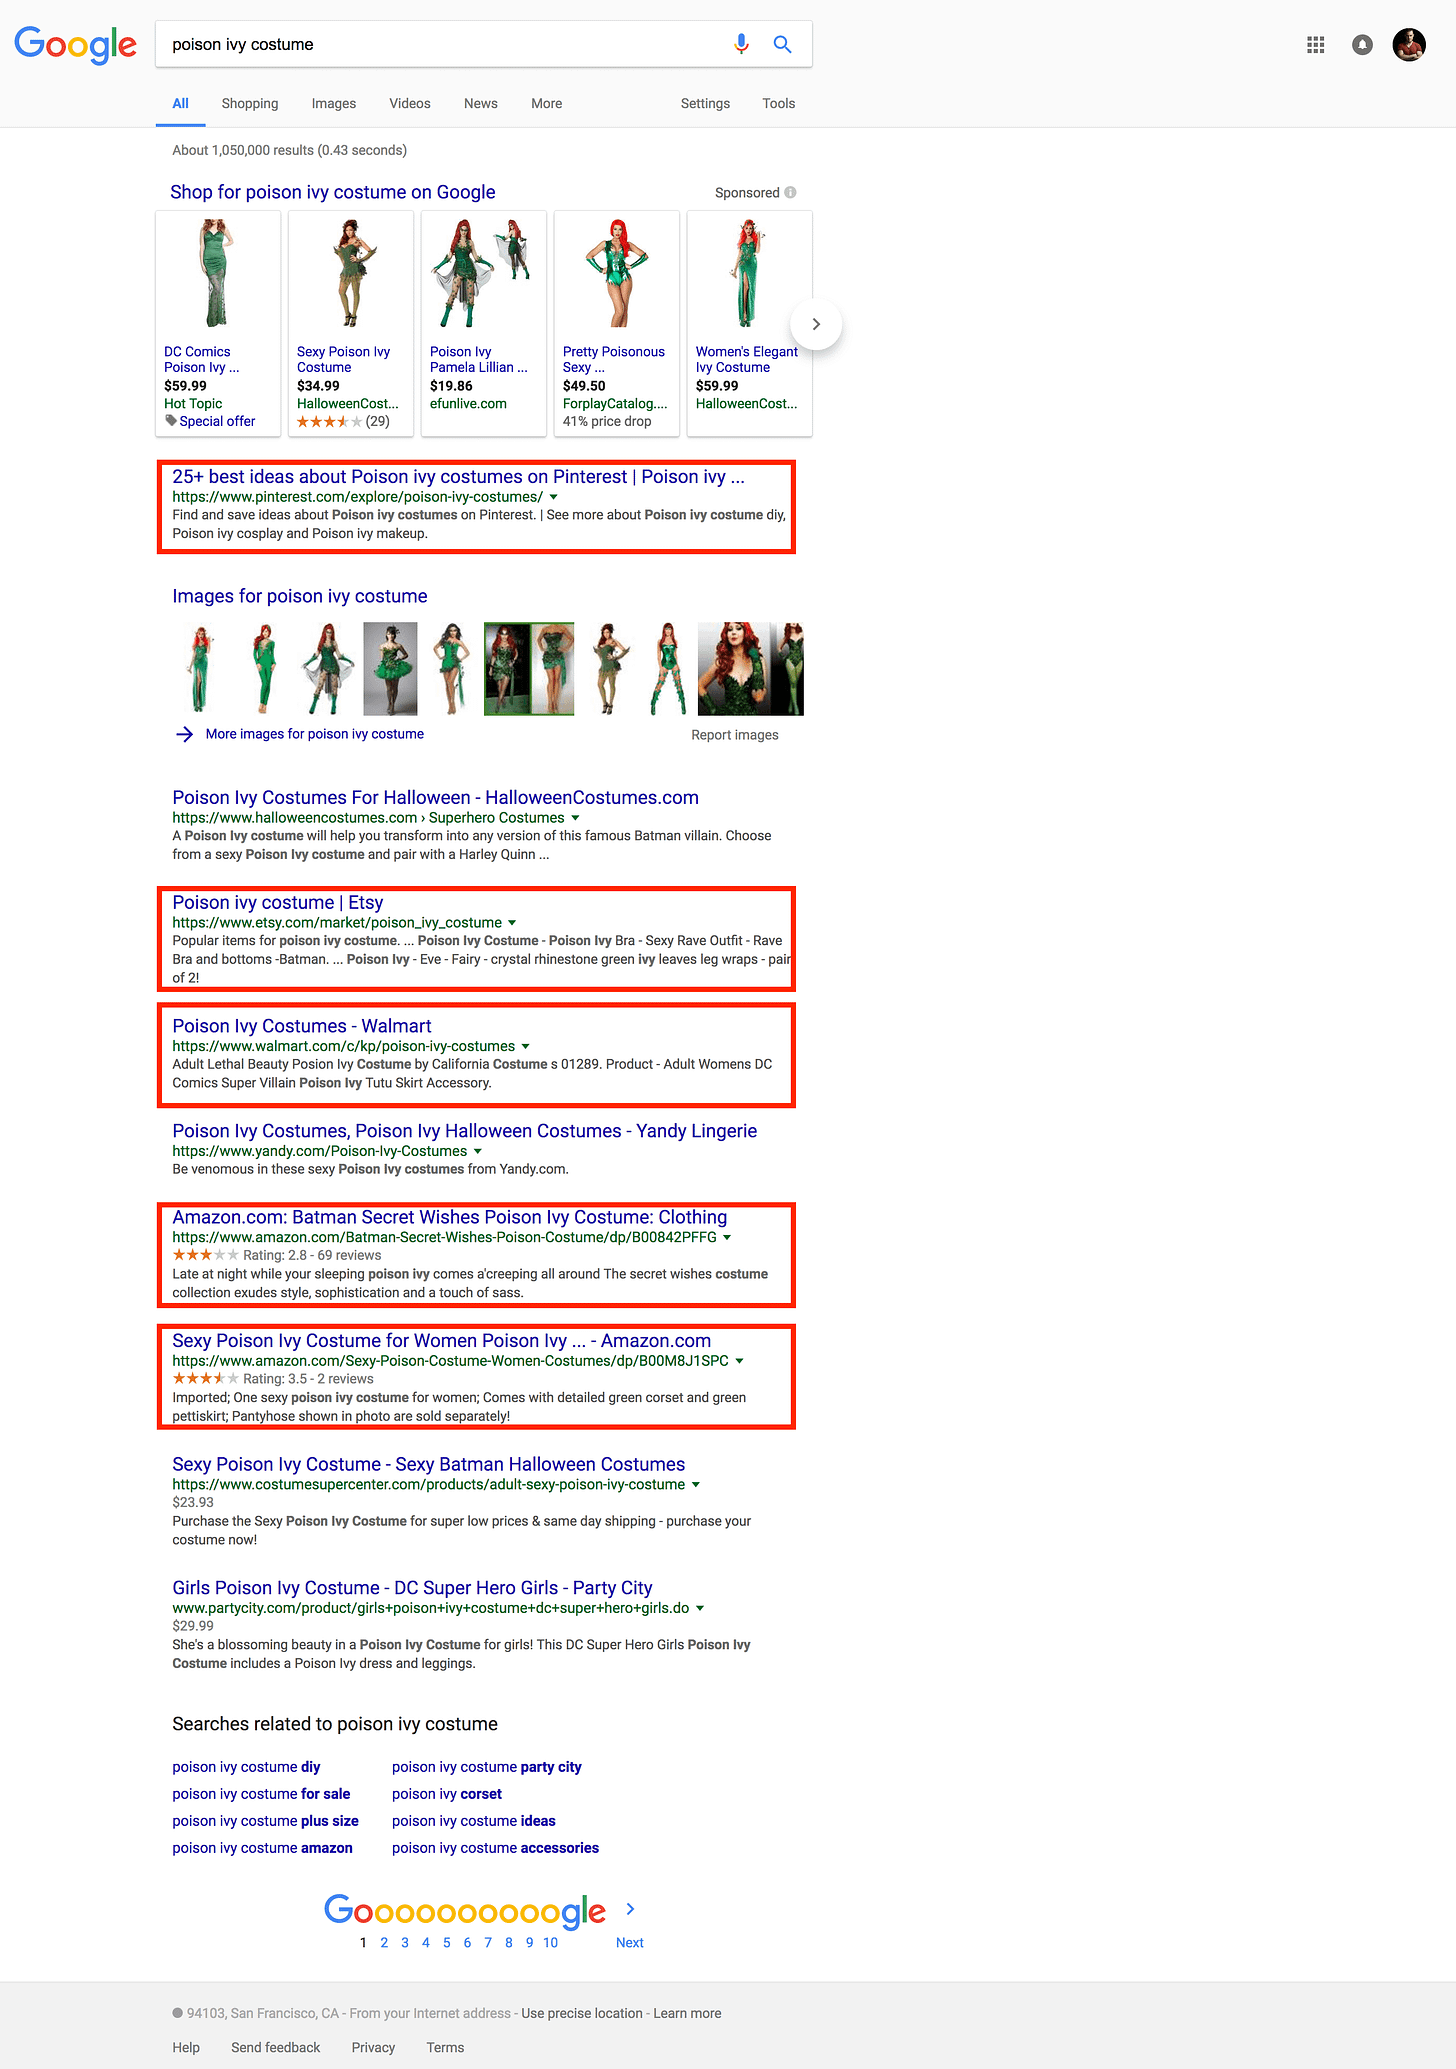Viewport: 1456px width, 2069px height.
Task: Select the All search tab
Action: click(x=180, y=103)
